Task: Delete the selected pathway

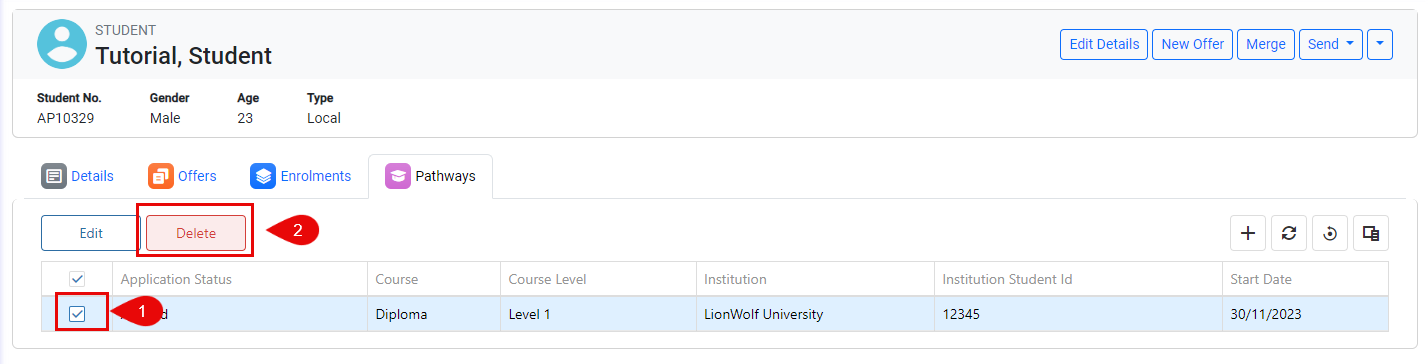Action: coord(196,233)
